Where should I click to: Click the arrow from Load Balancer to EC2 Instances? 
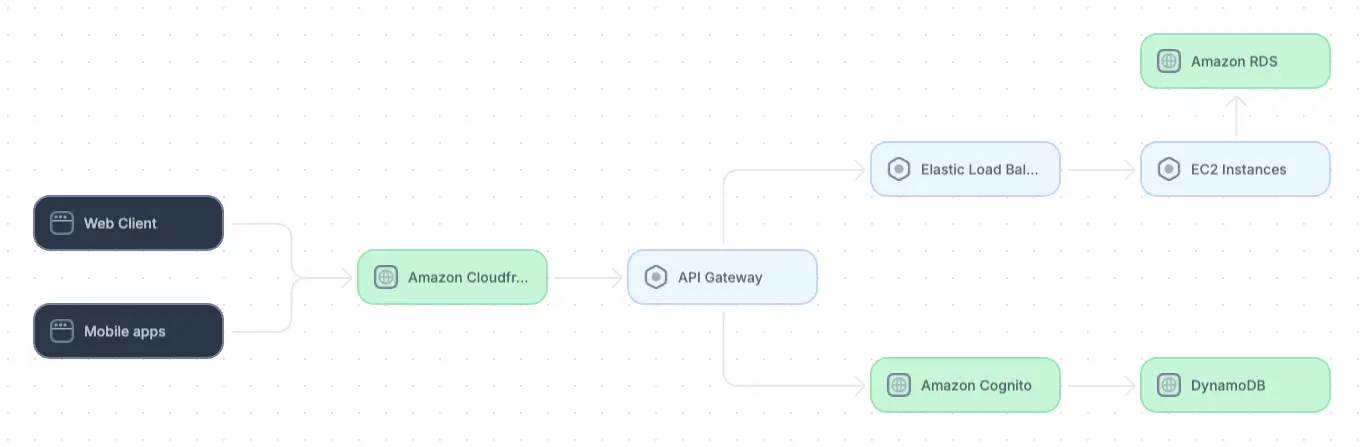click(x=1100, y=169)
